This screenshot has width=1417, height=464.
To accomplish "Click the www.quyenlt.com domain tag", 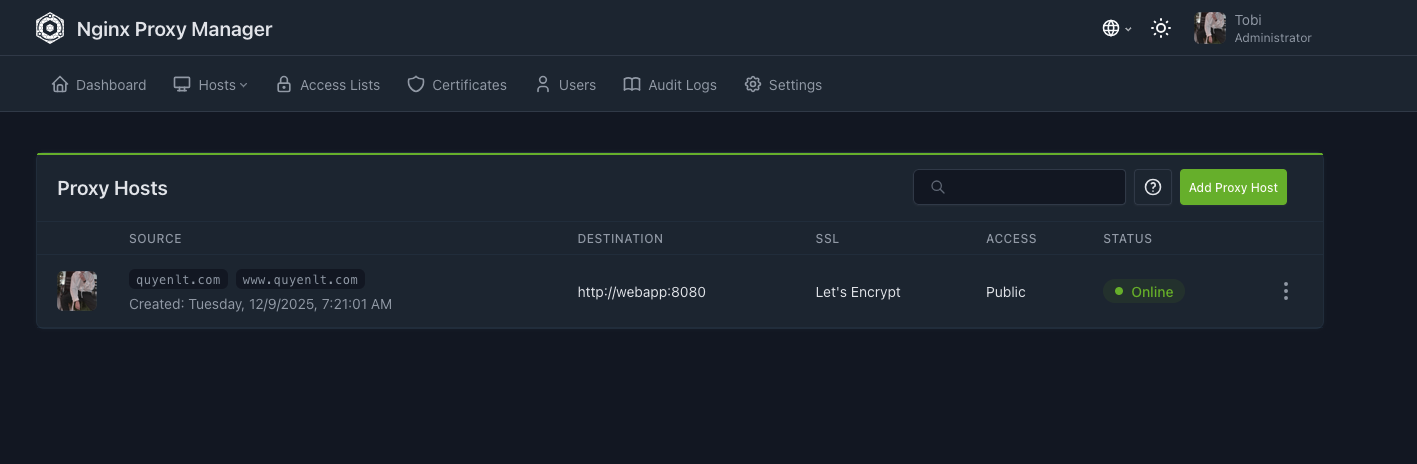I will [300, 280].
